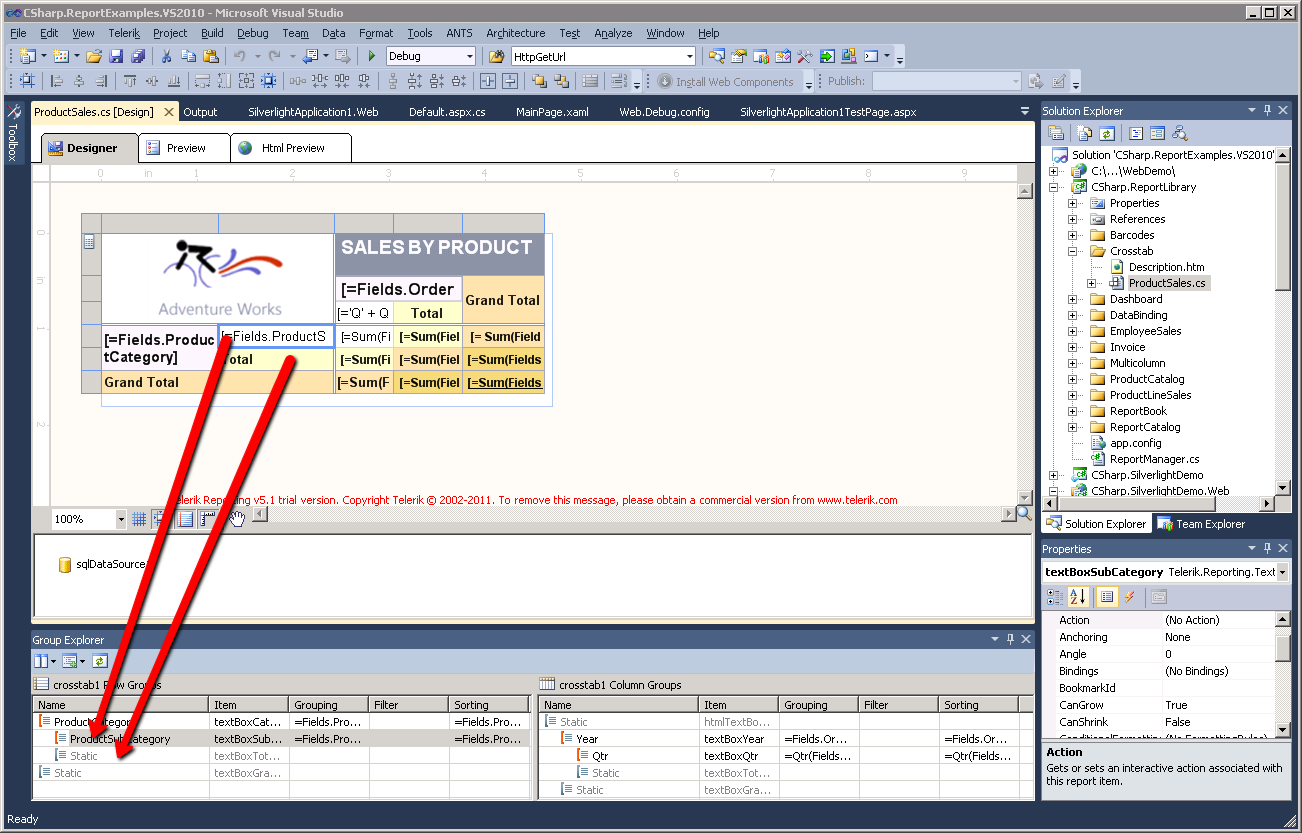Toggle grid display in the designer

(139, 518)
